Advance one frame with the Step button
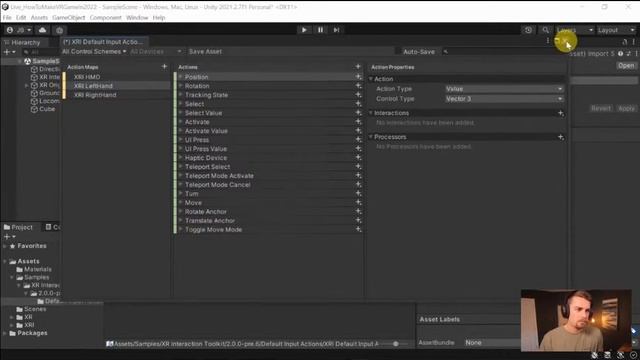Image resolution: width=640 pixels, height=360 pixels. (x=336, y=30)
